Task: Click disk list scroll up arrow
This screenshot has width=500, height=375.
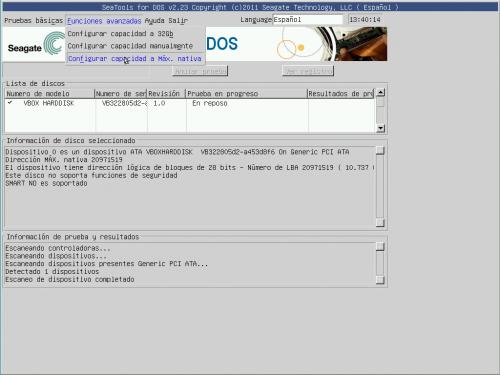Action: point(380,92)
